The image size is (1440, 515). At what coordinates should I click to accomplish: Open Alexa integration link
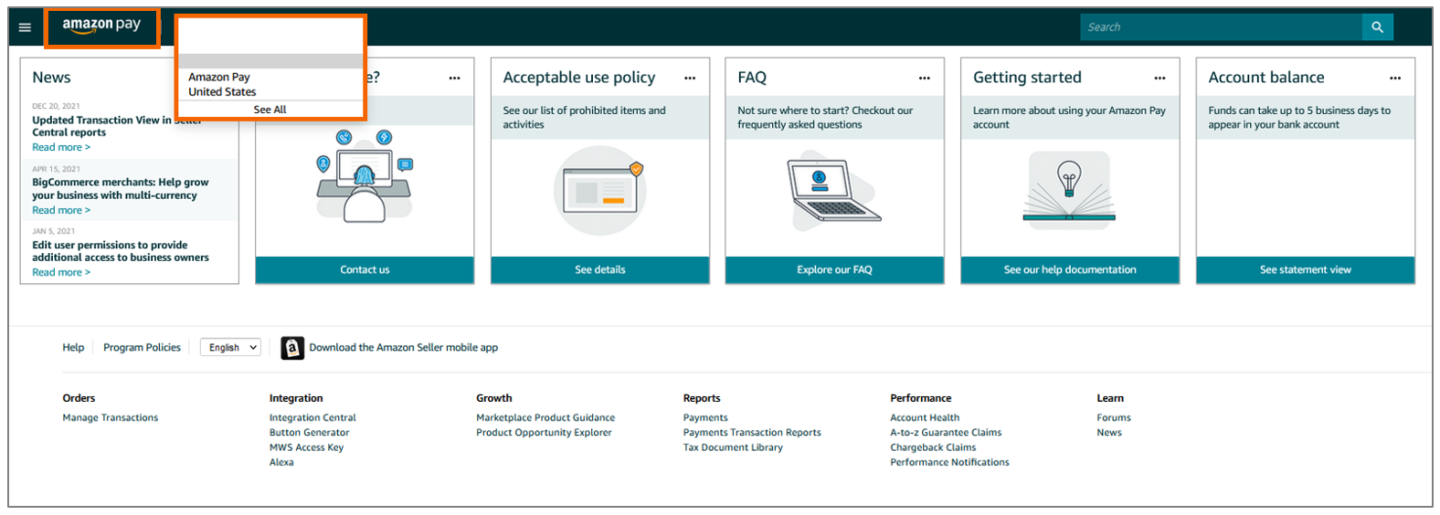click(281, 463)
